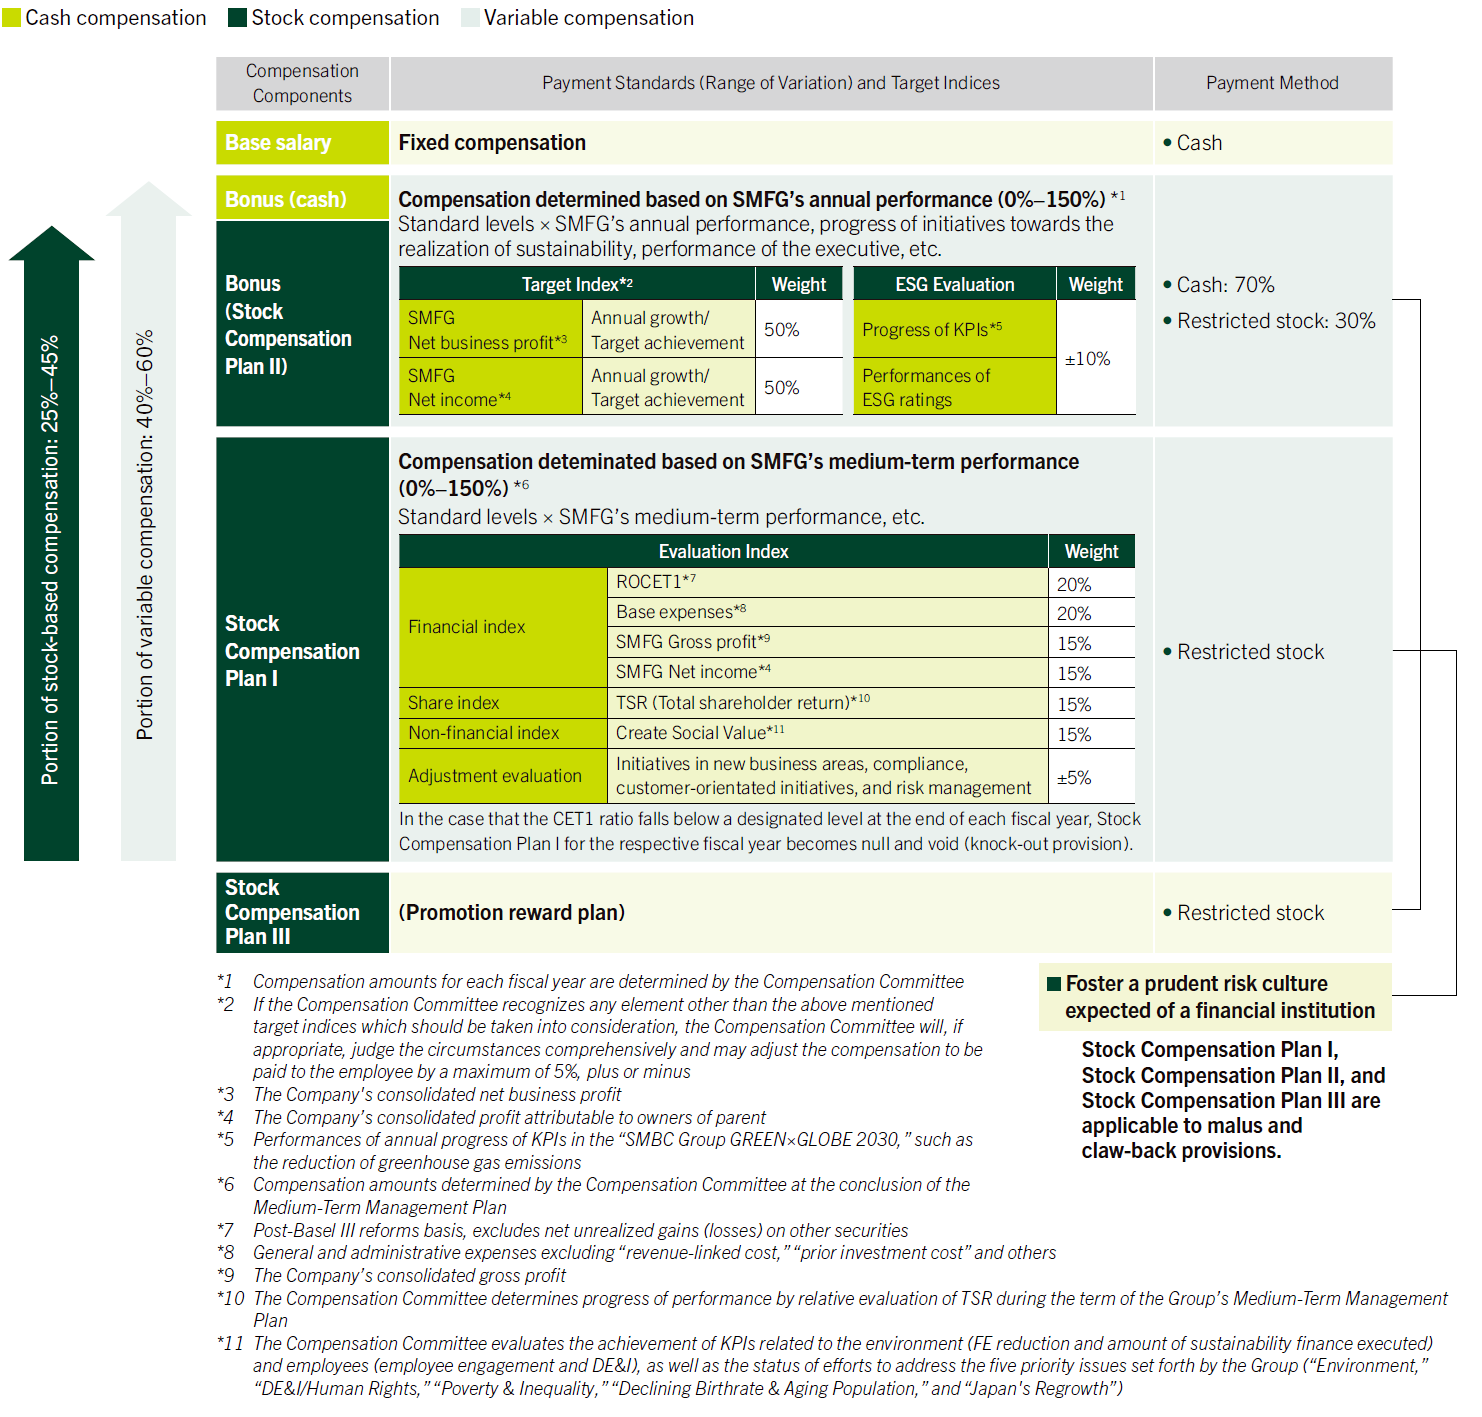Click the Cash: 70% bullet
Viewport: 1482px width, 1417px height.
pos(1218,285)
